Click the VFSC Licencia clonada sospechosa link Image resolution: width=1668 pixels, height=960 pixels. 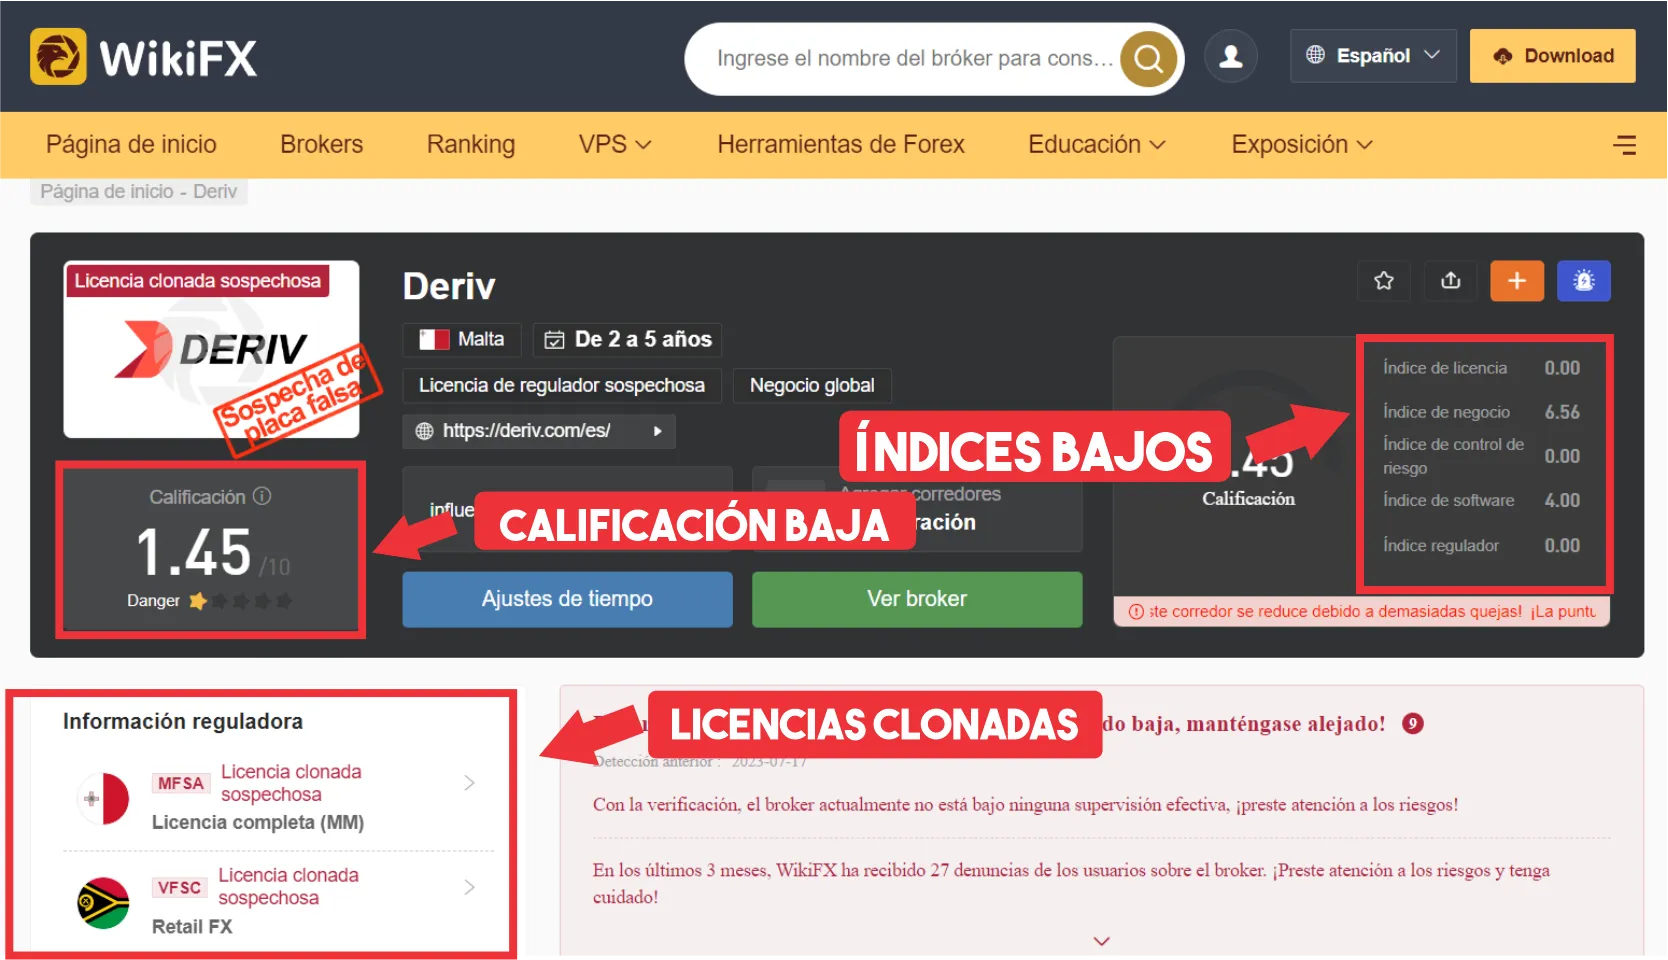(x=289, y=887)
